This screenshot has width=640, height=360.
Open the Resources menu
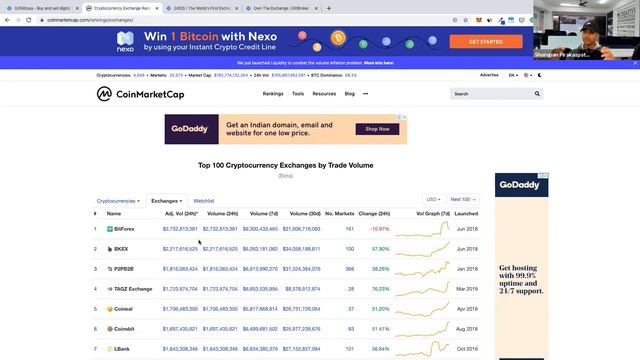[x=324, y=94]
